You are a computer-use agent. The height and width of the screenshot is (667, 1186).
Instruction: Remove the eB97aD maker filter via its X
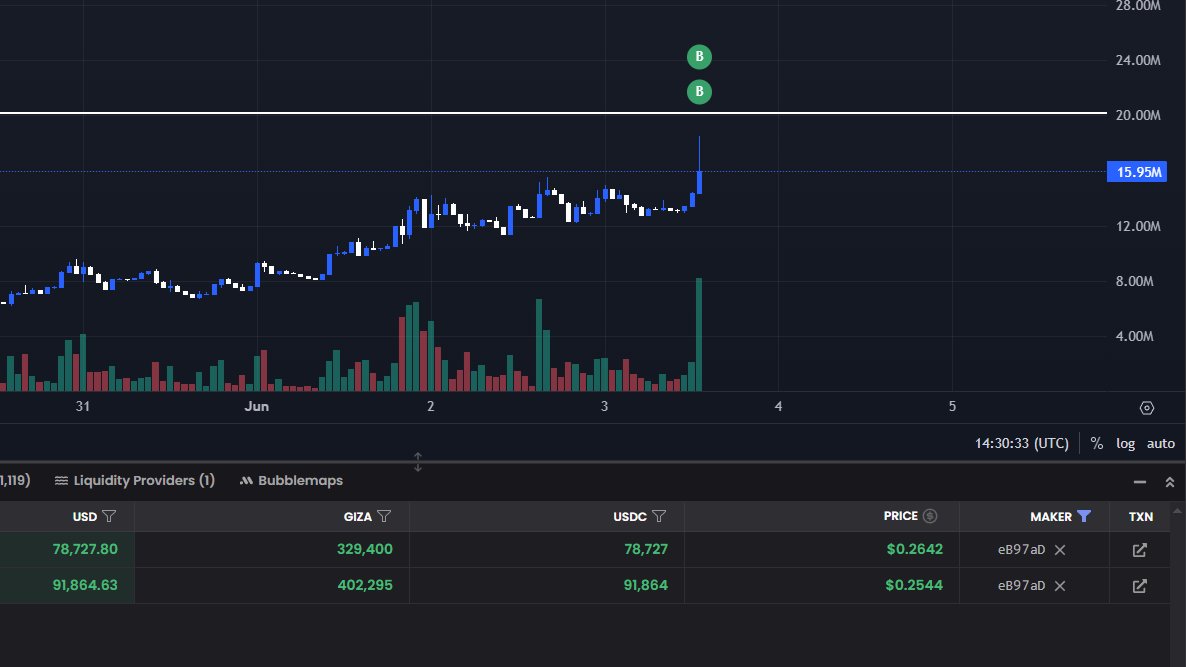point(1058,548)
